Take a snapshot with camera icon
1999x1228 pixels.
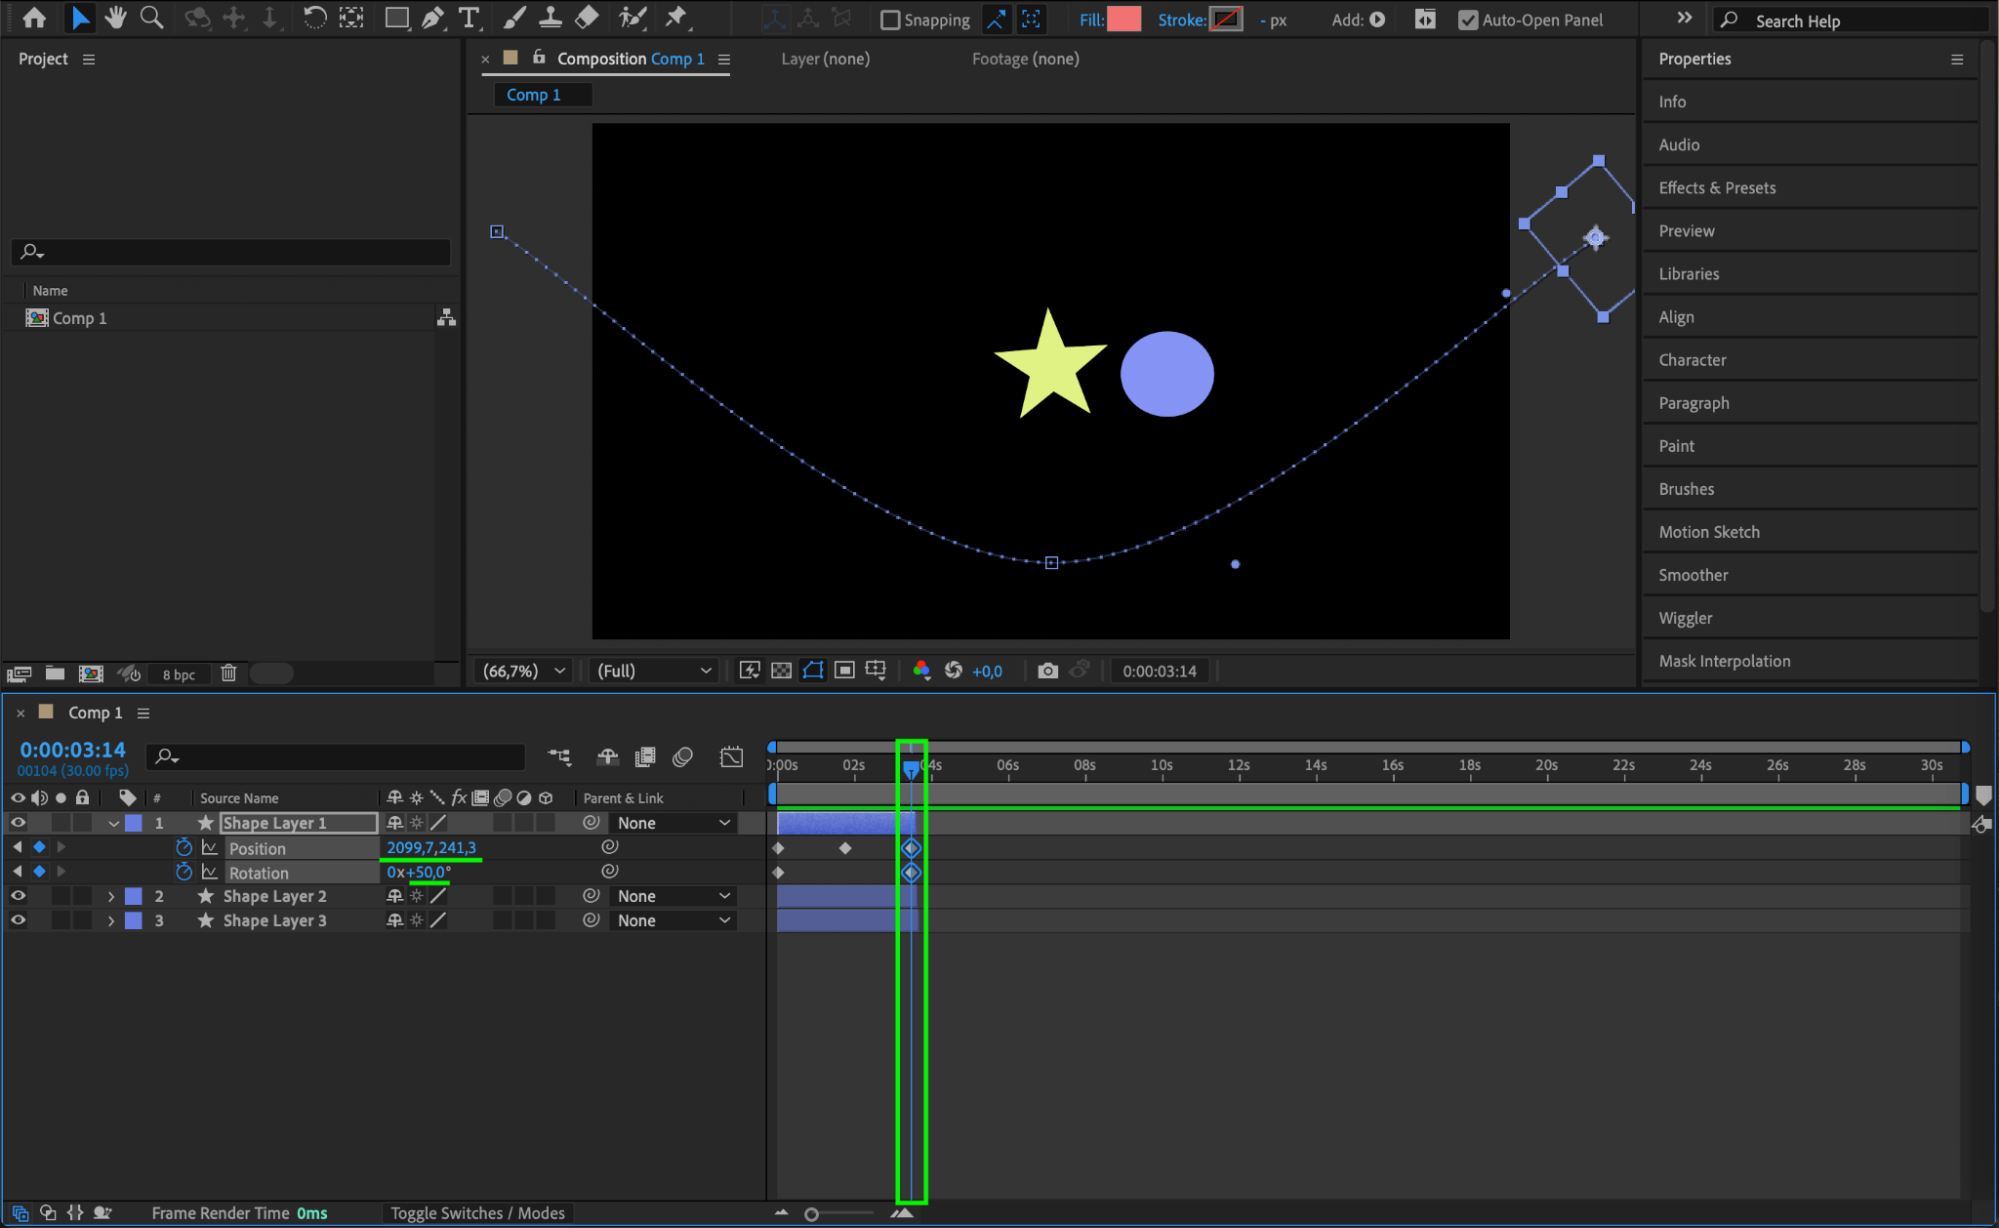(1047, 671)
